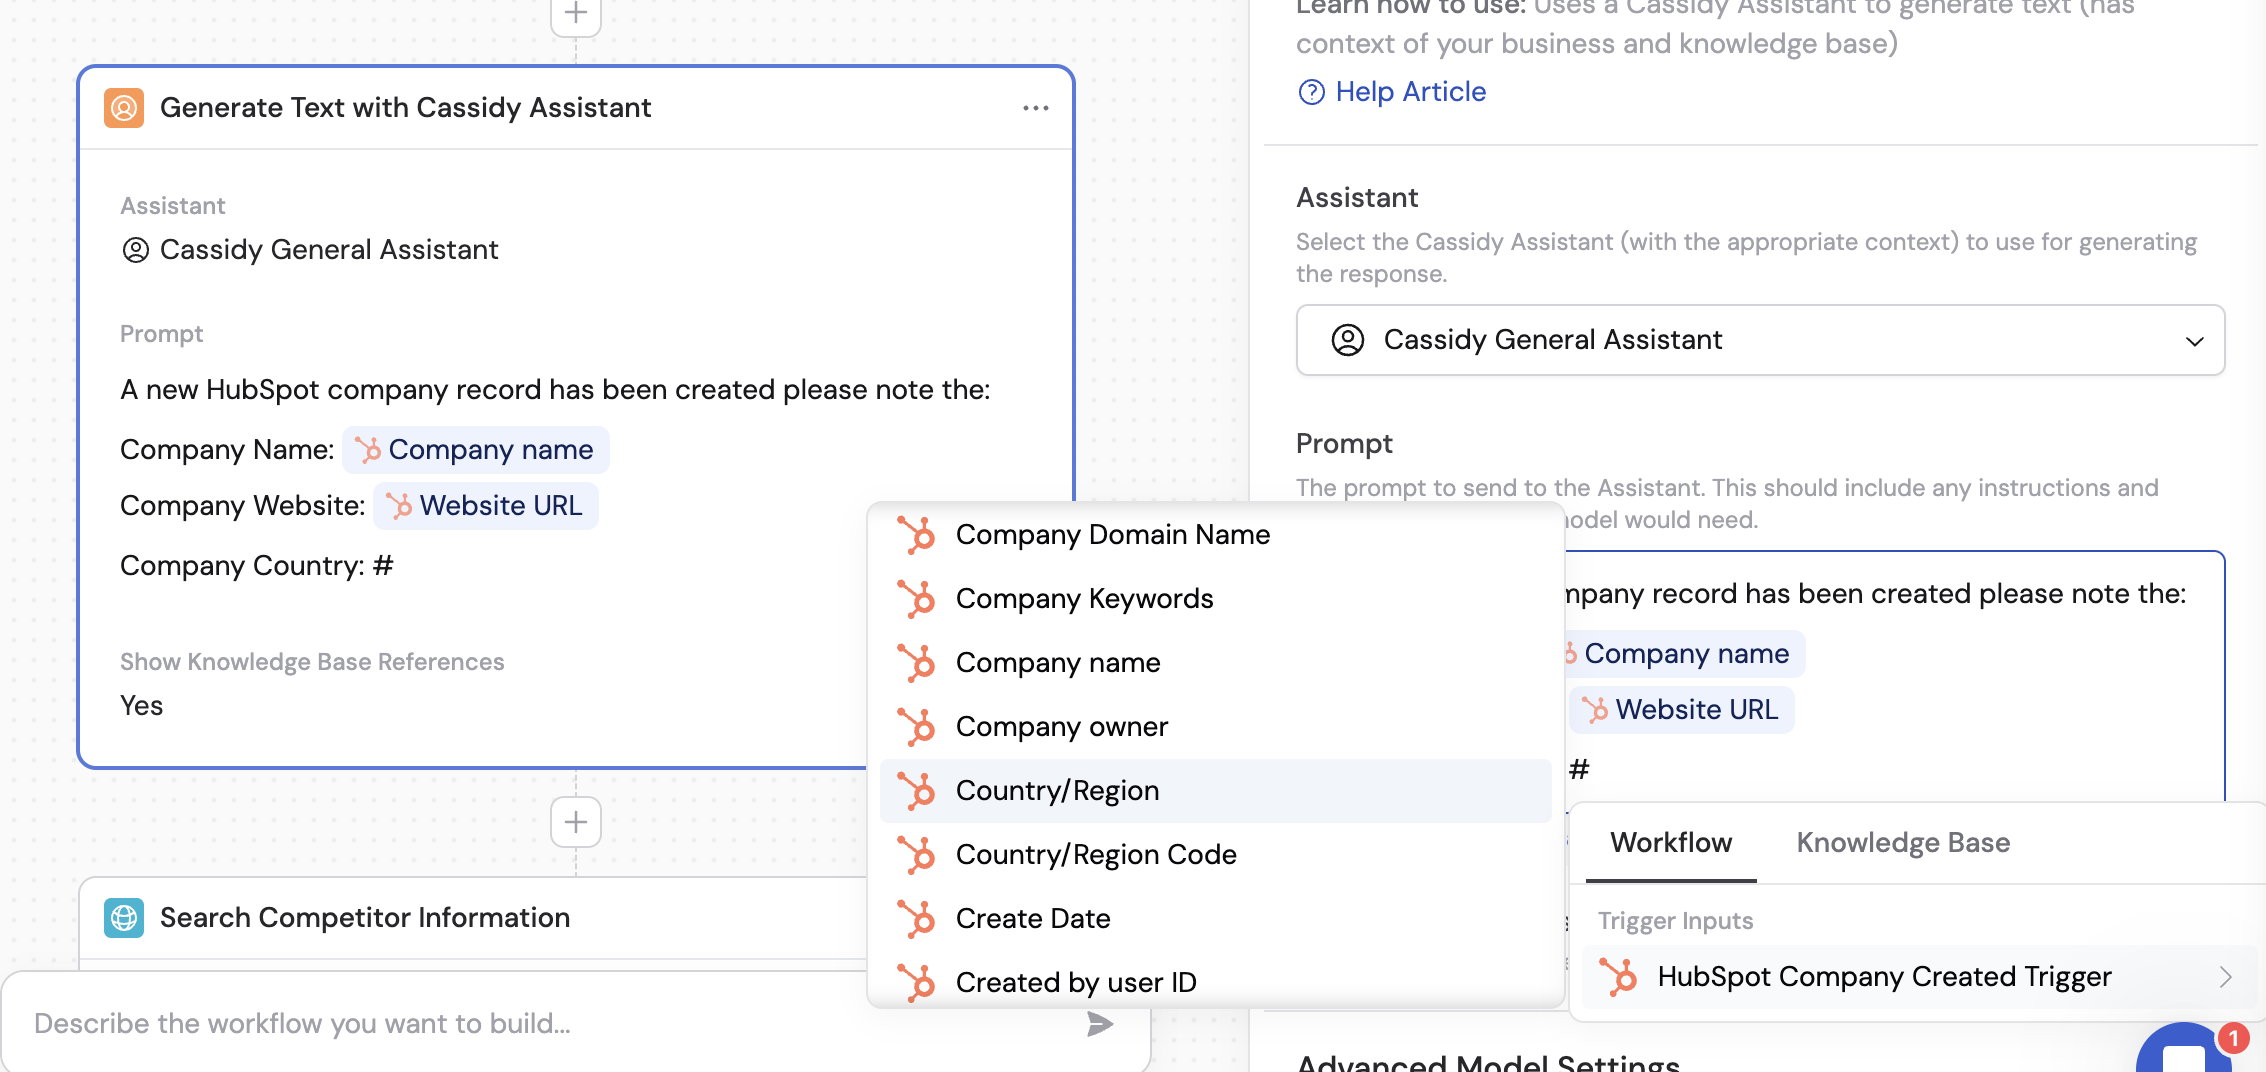The image size is (2266, 1072).
Task: Click the send arrow in the workflow chat box
Action: (x=1098, y=1024)
